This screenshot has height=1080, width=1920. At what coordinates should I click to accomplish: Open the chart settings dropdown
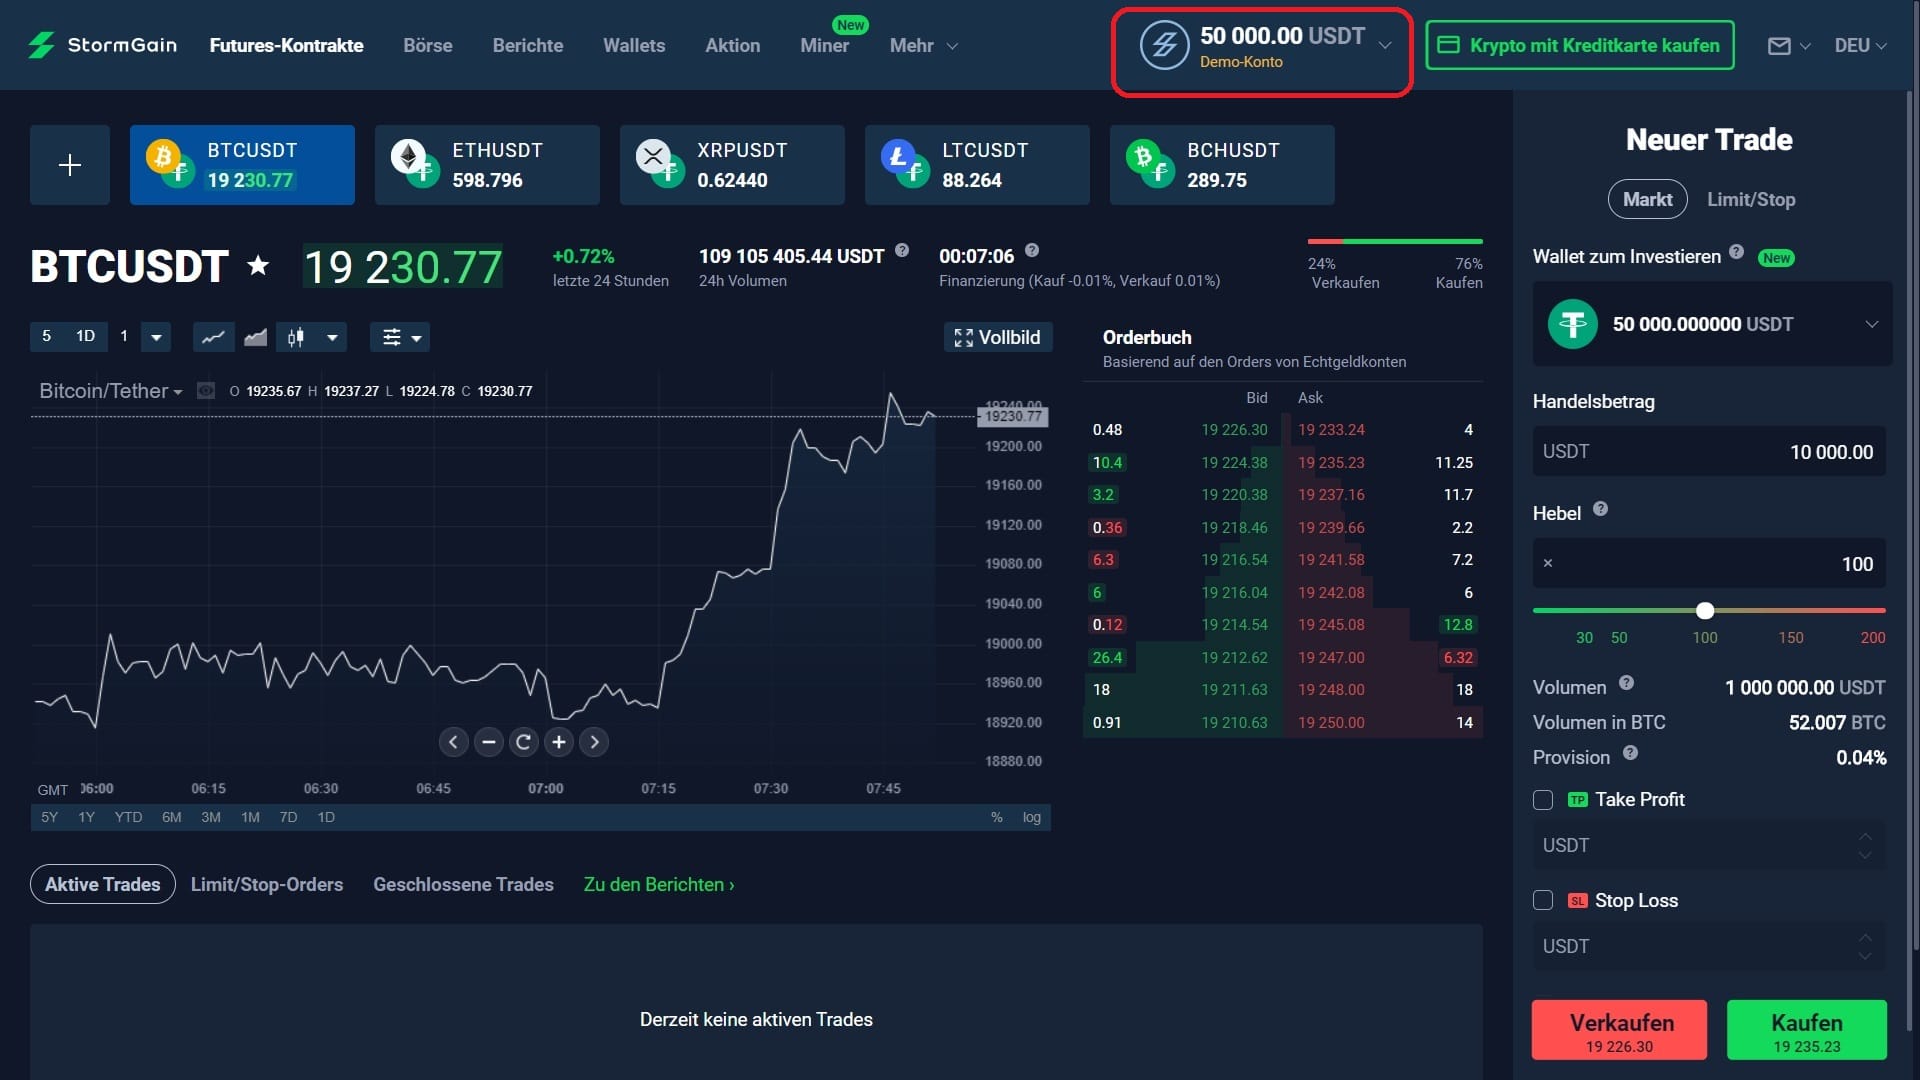400,338
